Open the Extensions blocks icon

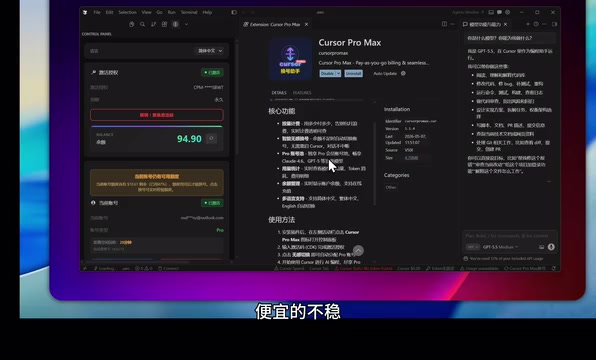pyautogui.click(x=164, y=24)
